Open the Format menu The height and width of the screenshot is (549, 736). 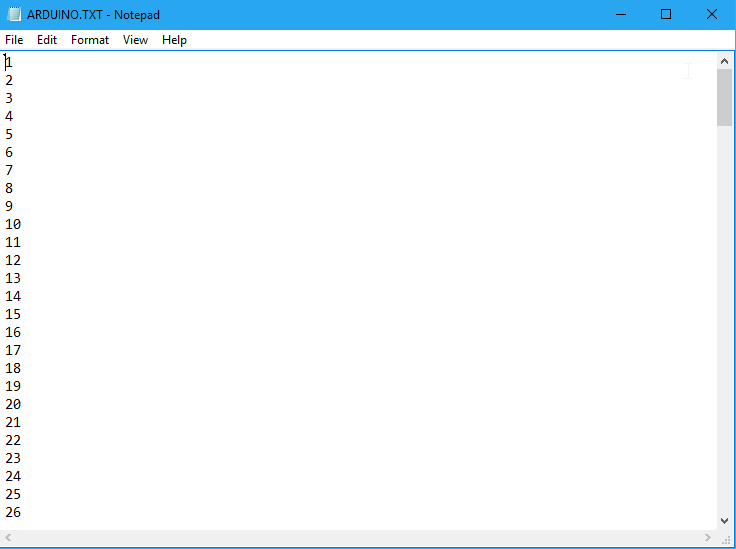(x=90, y=40)
